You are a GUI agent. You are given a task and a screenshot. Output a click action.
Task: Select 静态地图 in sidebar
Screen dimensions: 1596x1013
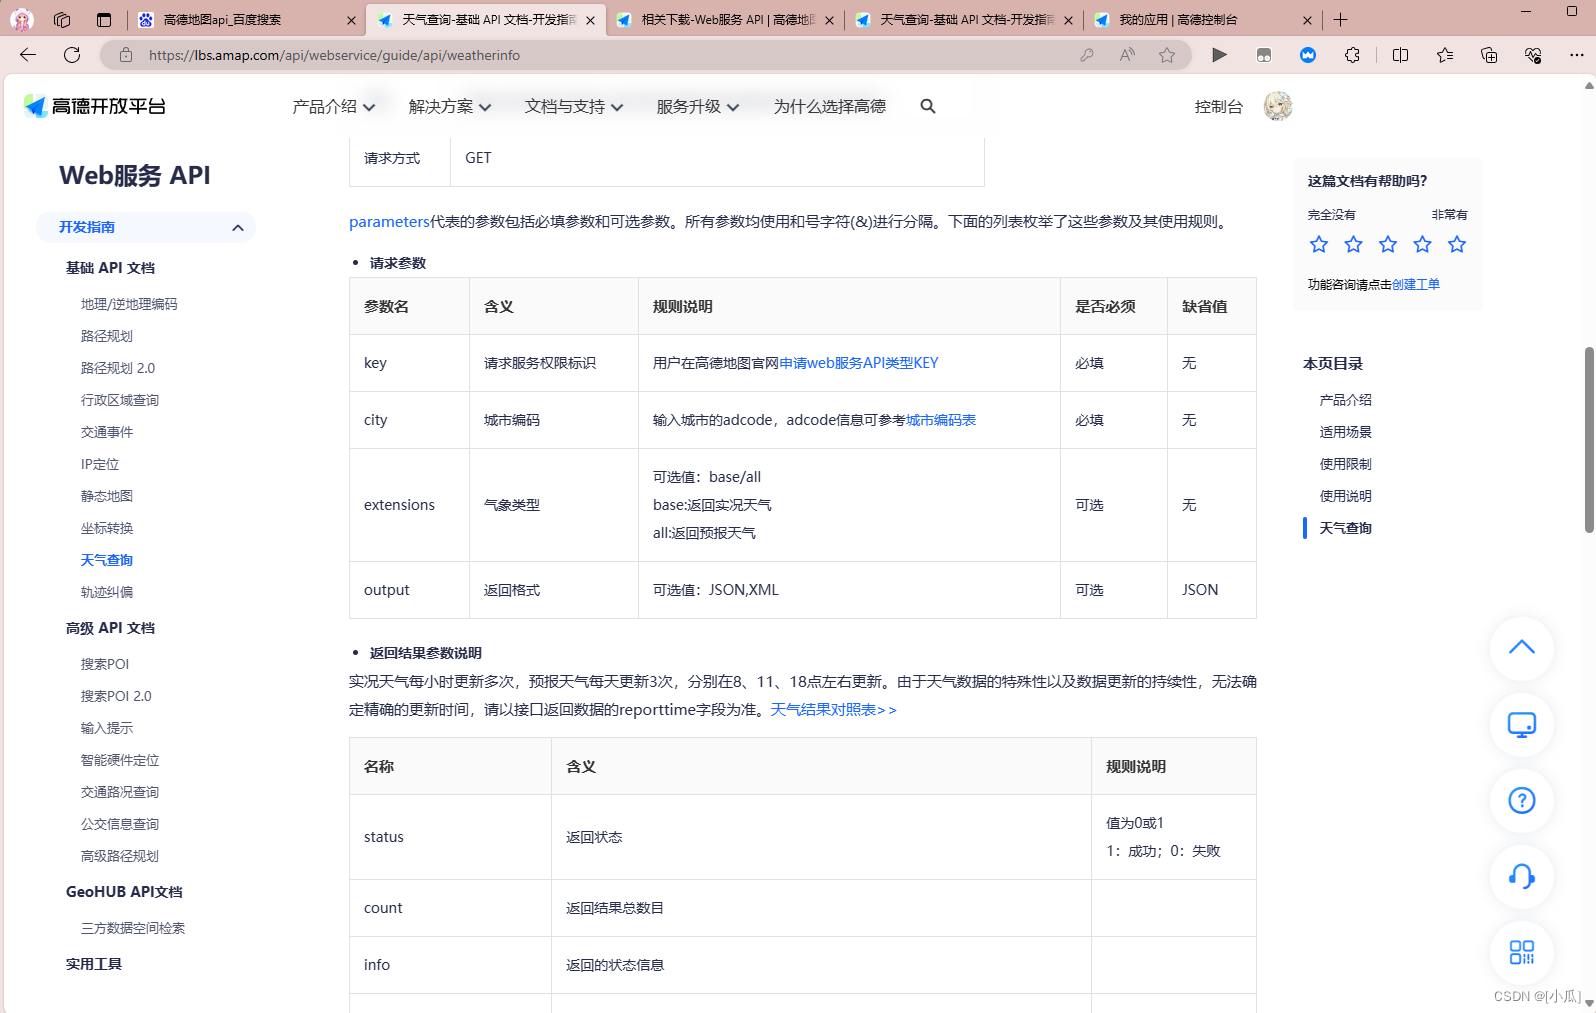[107, 496]
